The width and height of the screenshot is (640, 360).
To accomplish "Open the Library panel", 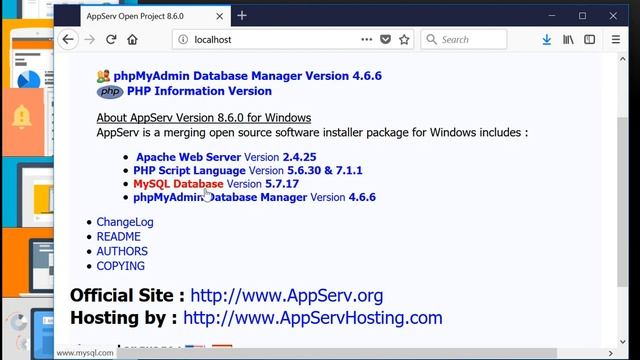I will pyautogui.click(x=568, y=40).
